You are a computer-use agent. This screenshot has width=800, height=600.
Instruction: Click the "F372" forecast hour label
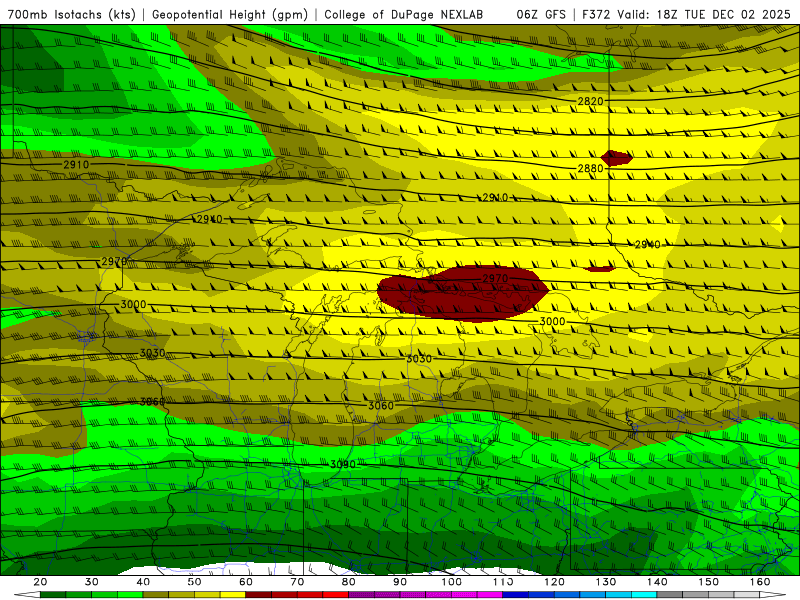[597, 14]
